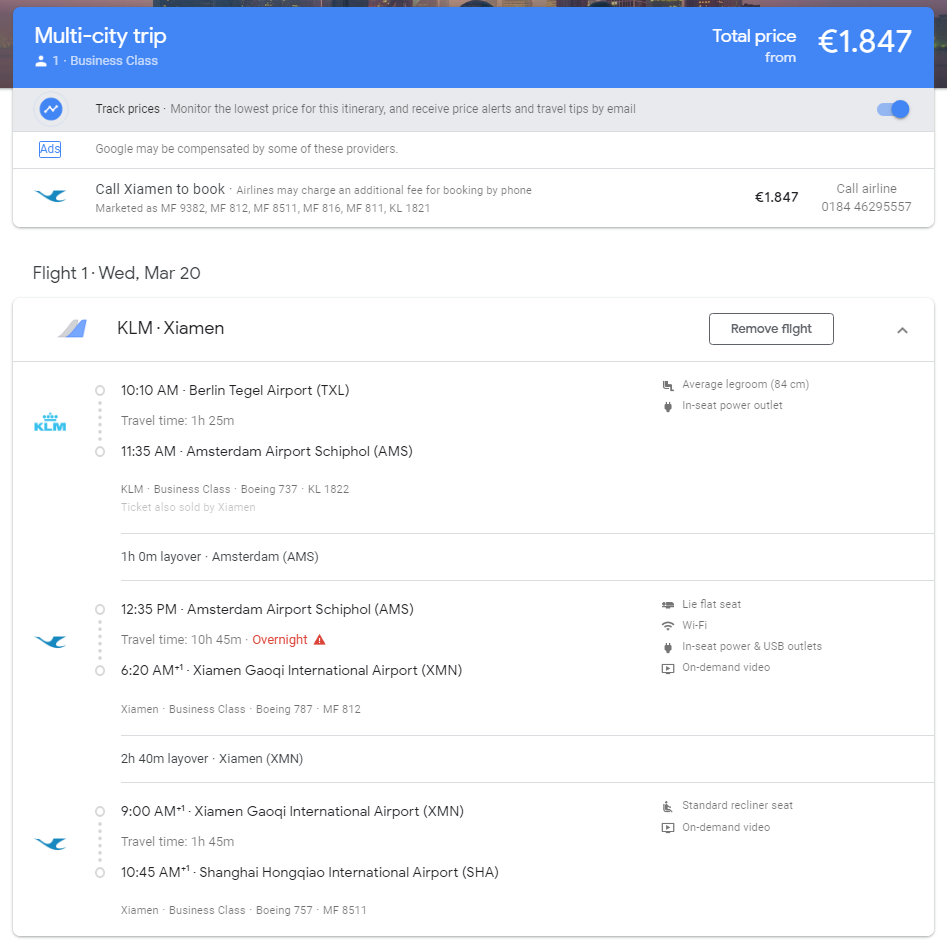Click the track prices chart icon
Screen dimensions: 947x947
coord(51,109)
